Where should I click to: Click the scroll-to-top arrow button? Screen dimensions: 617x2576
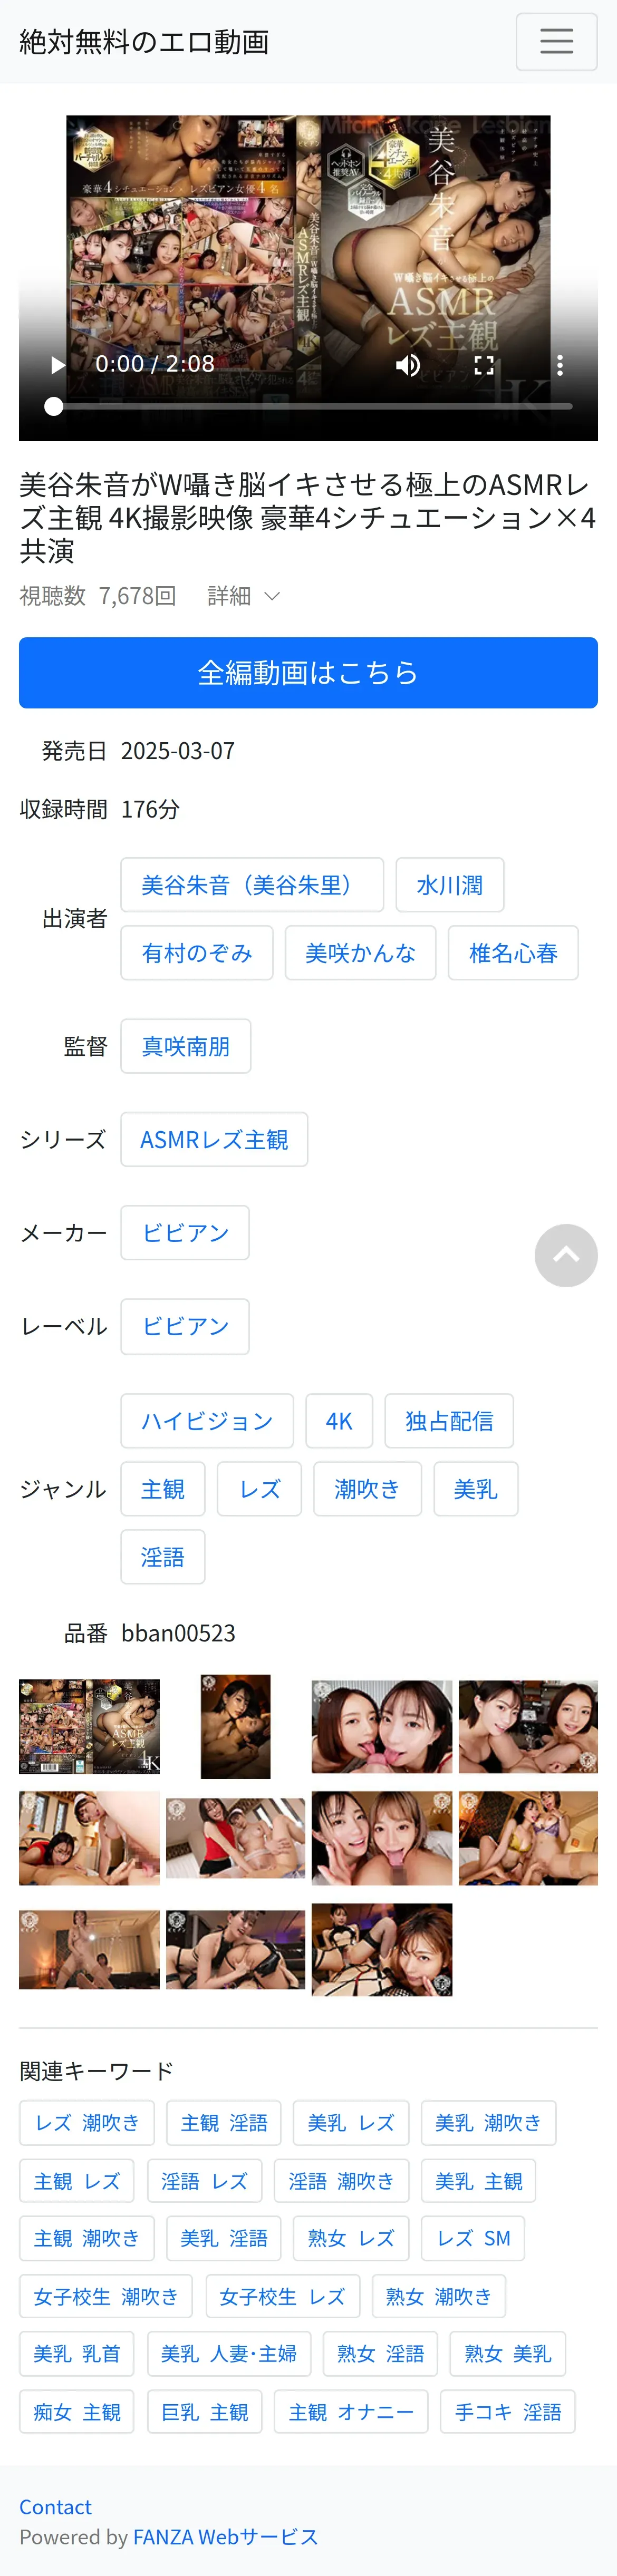point(565,1255)
